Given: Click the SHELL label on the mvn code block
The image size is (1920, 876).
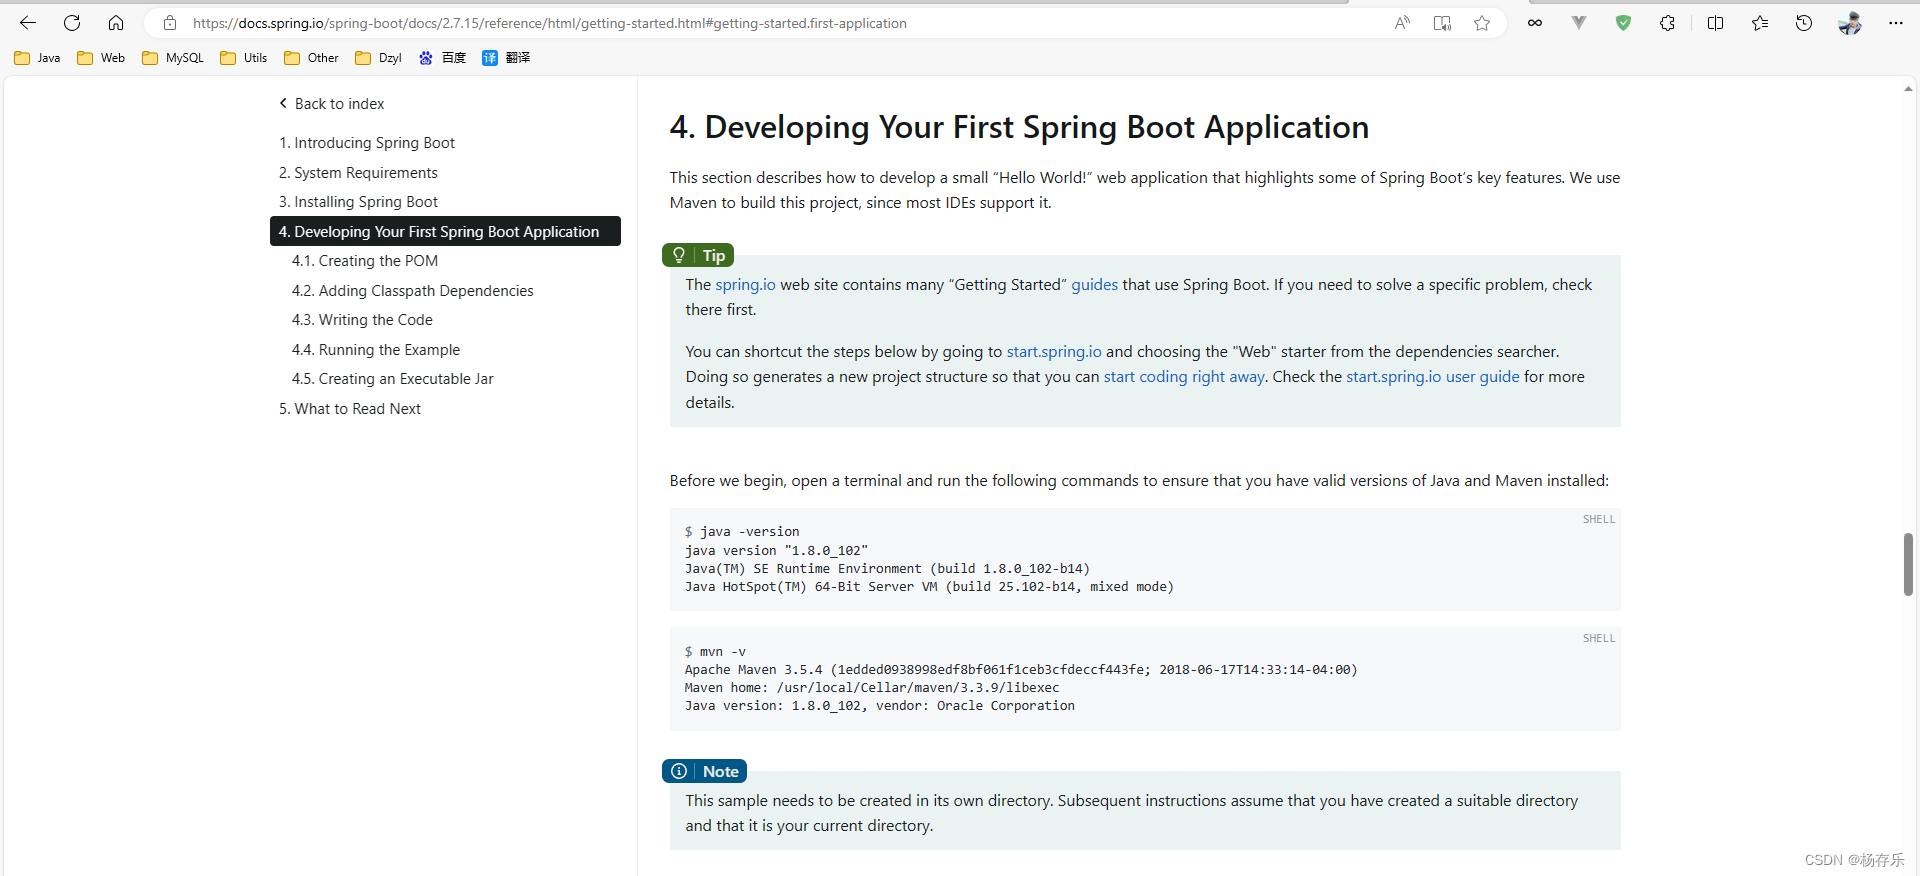Looking at the screenshot, I should (1599, 638).
